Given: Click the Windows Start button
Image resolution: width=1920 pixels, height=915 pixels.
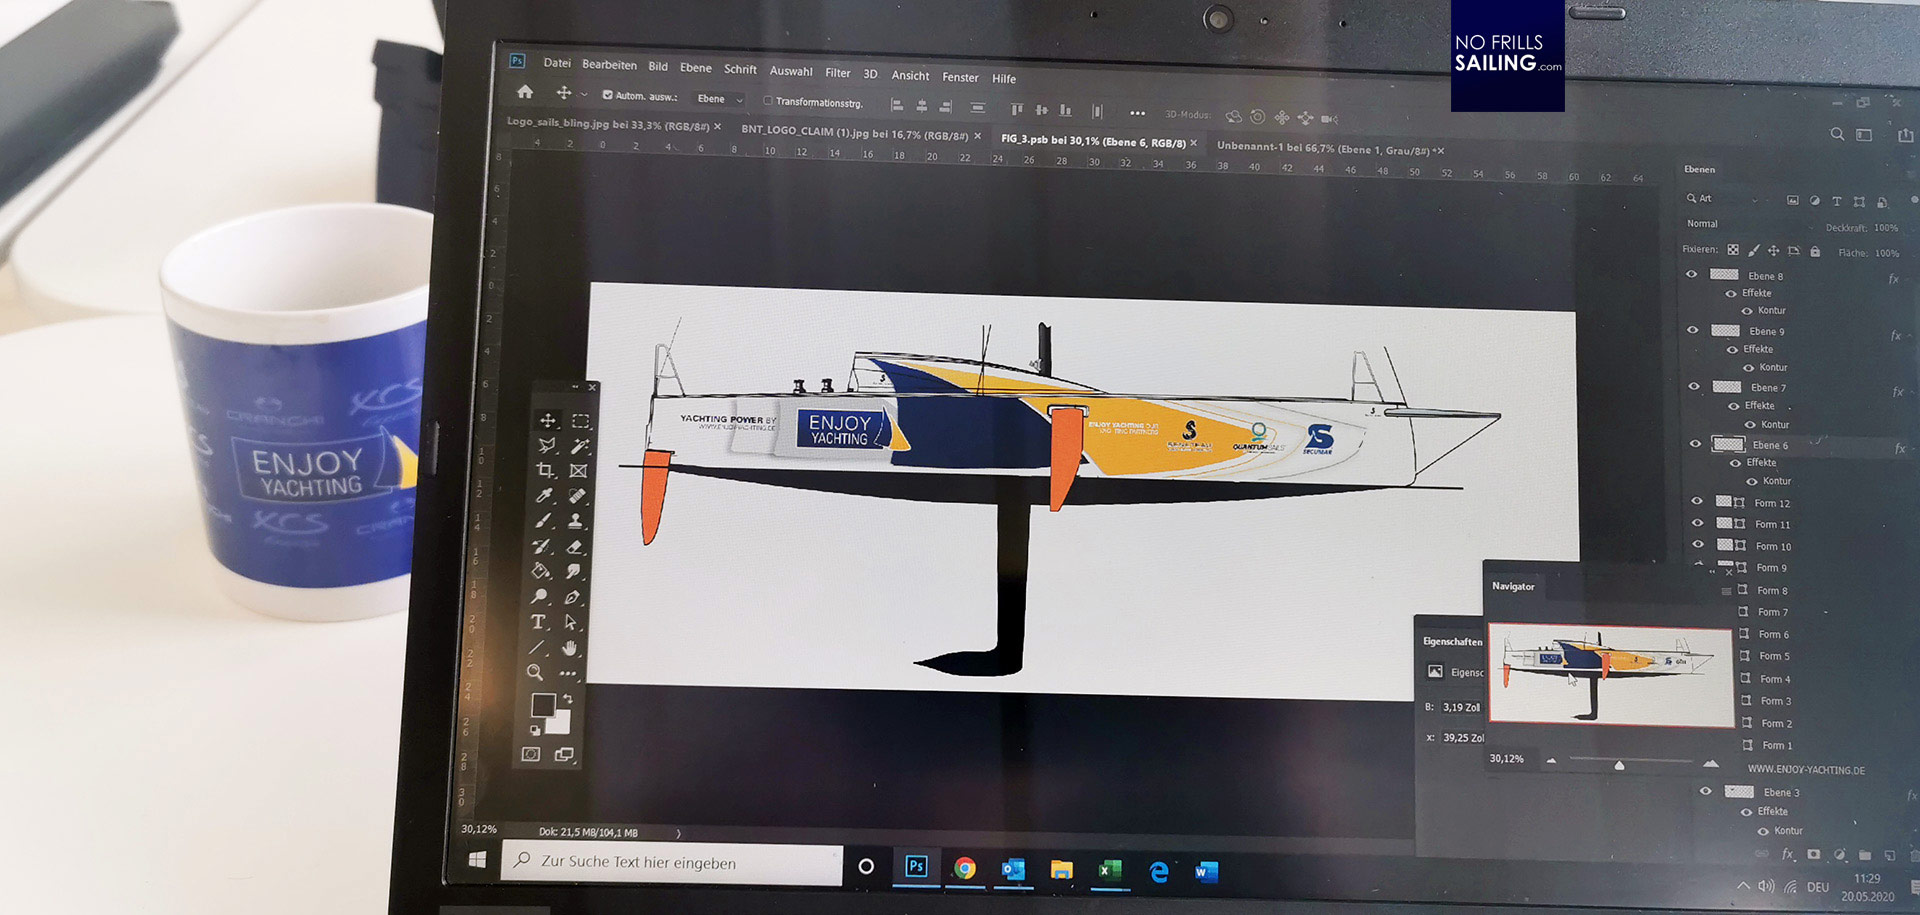Looking at the screenshot, I should [477, 859].
